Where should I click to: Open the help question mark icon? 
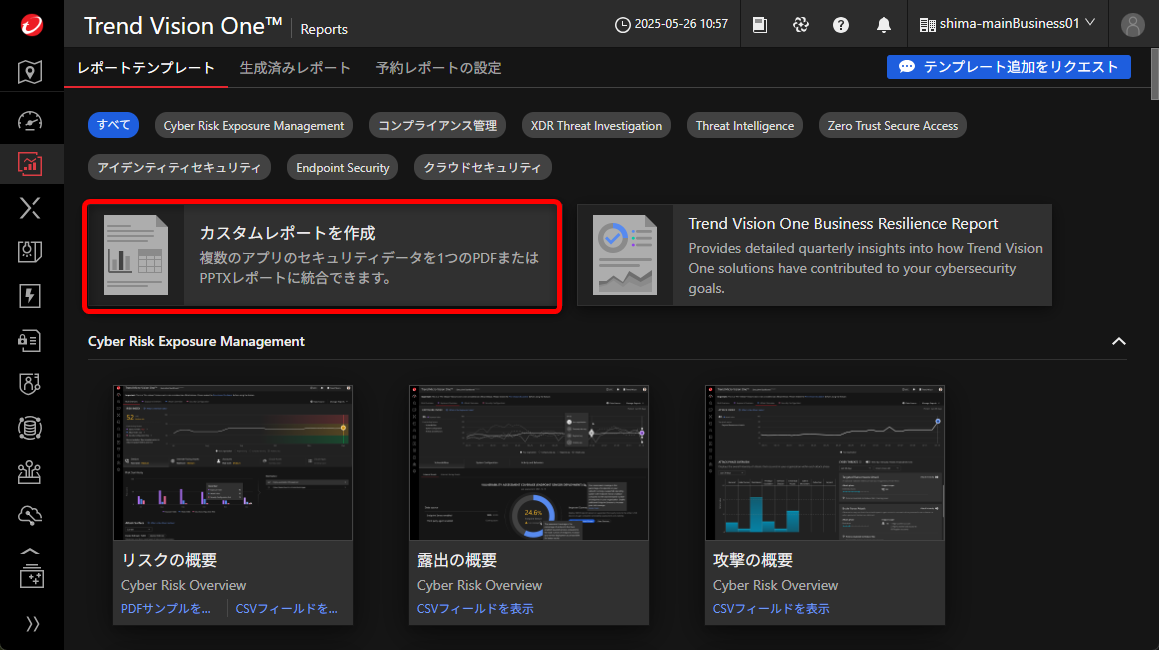(840, 24)
